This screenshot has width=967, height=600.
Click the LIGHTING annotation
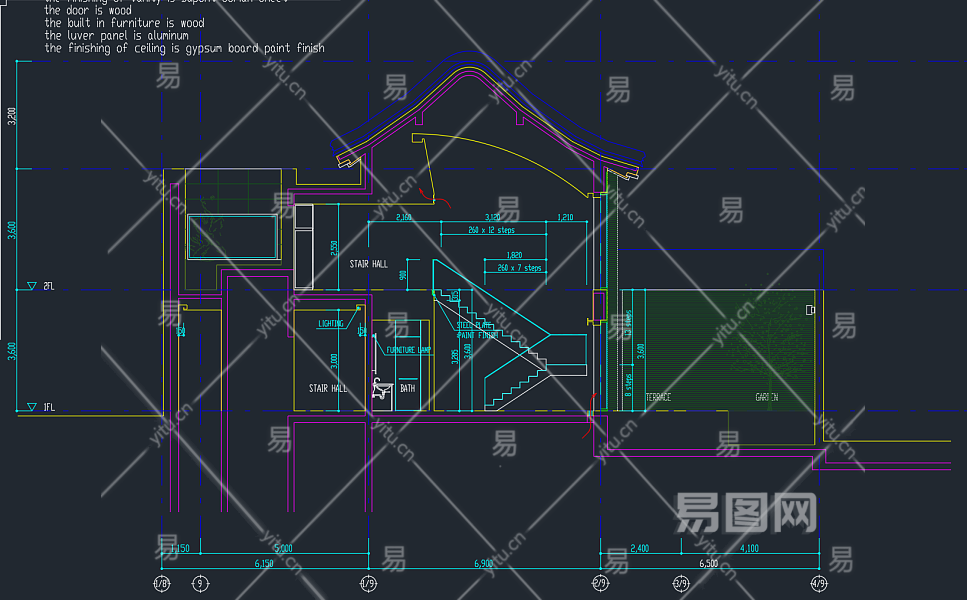click(331, 324)
